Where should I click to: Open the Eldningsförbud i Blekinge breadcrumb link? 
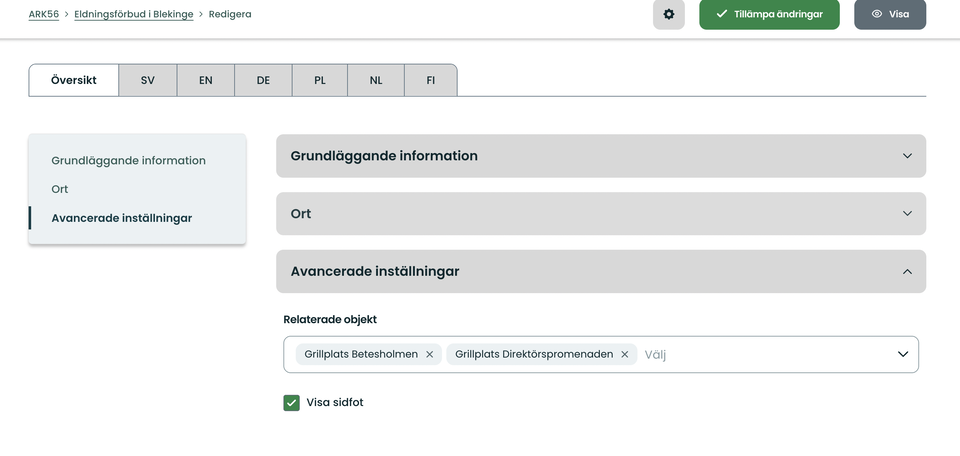click(x=133, y=14)
